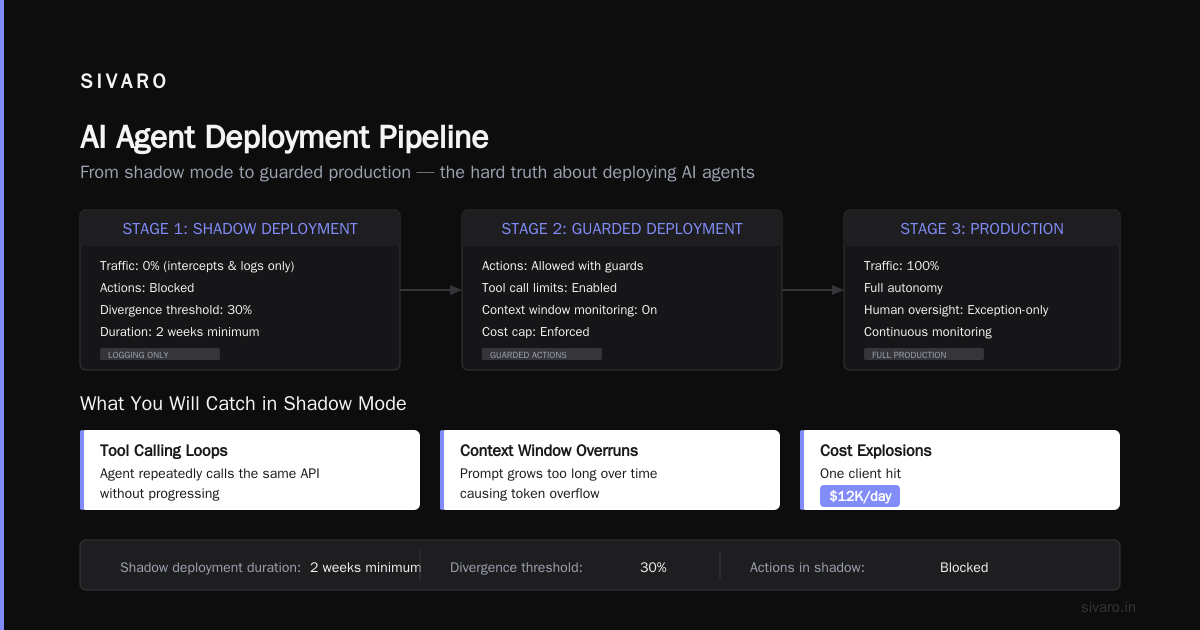Open the Cost Explosions card title

point(876,451)
